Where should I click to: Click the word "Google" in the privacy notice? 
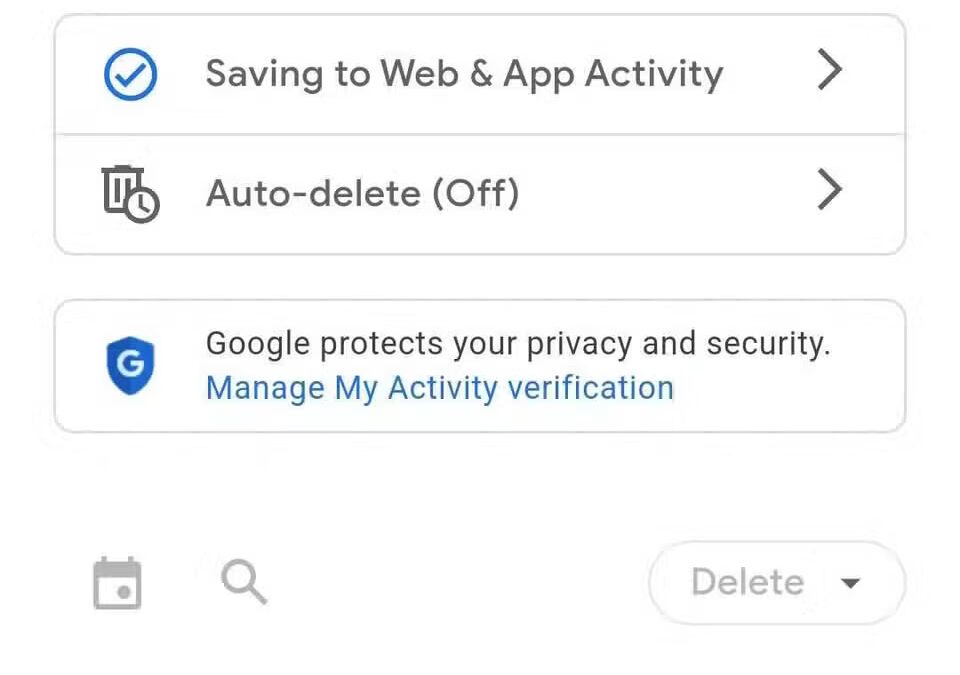tap(258, 344)
